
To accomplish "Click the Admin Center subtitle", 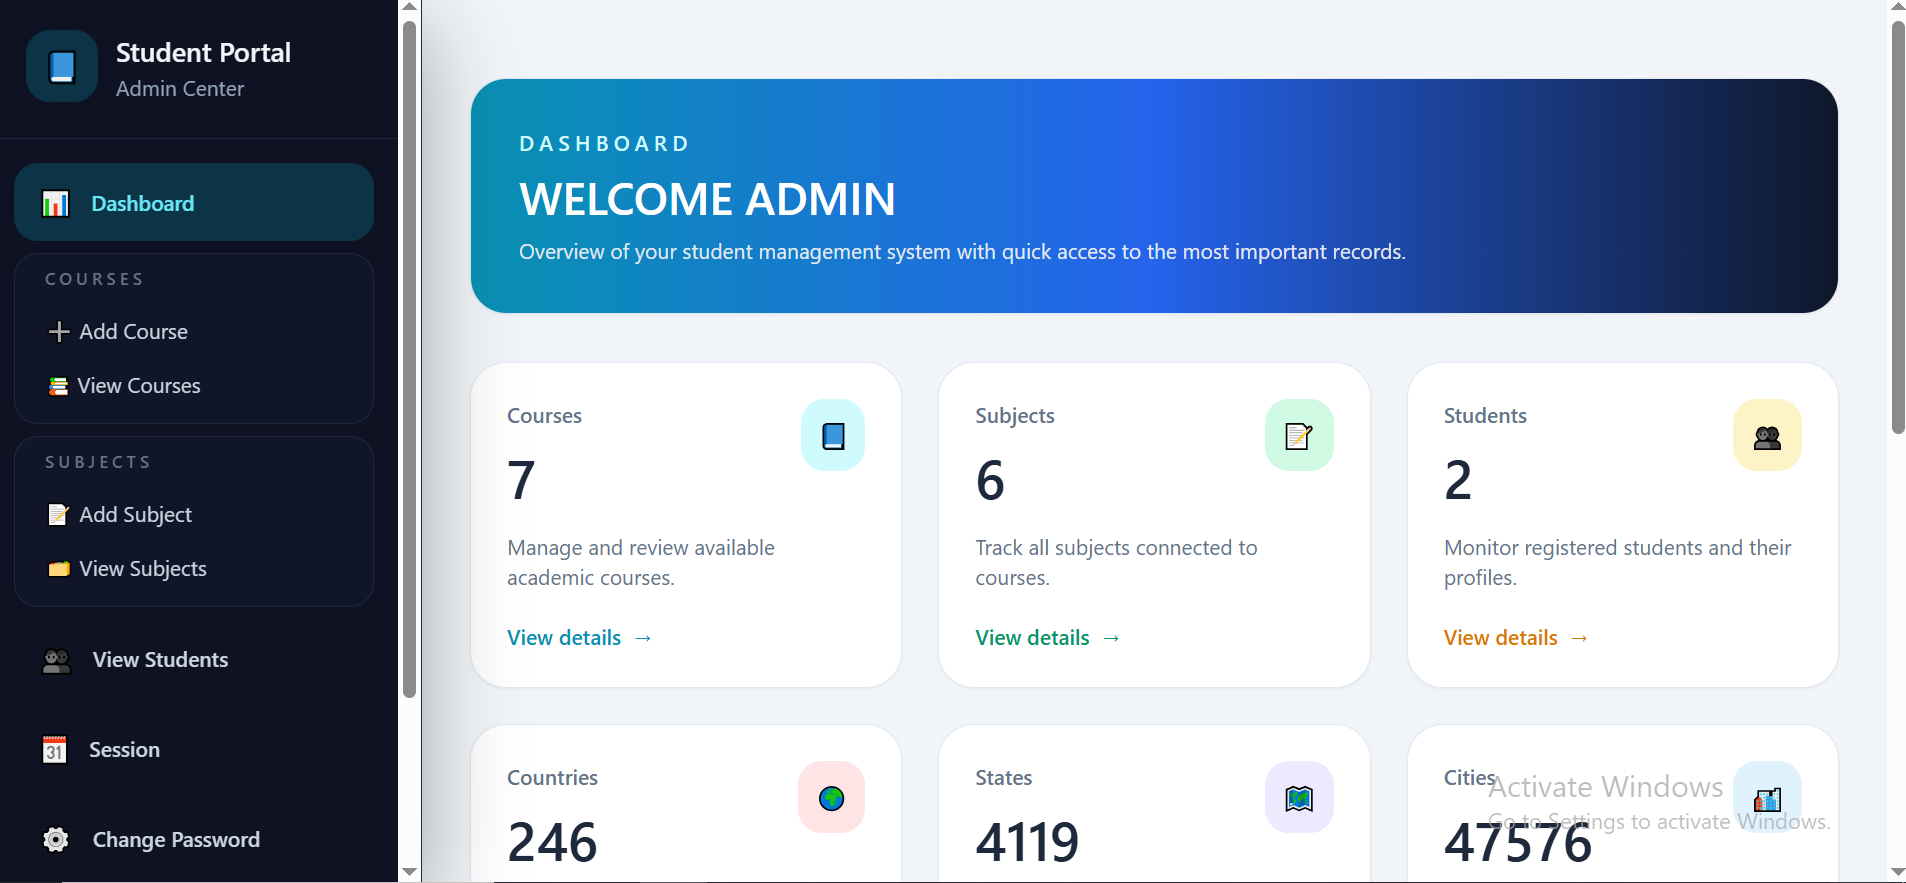I will 180,89.
